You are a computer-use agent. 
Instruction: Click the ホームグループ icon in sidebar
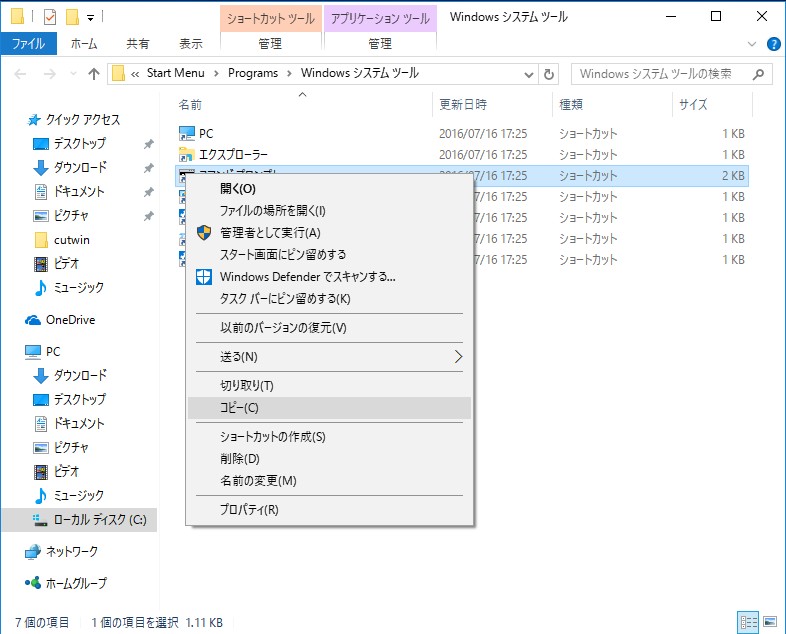[x=33, y=583]
